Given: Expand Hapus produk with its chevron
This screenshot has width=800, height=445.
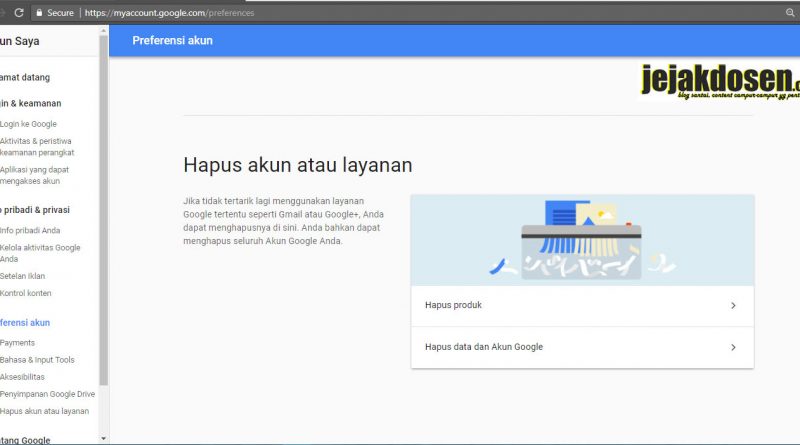Looking at the screenshot, I should (733, 306).
